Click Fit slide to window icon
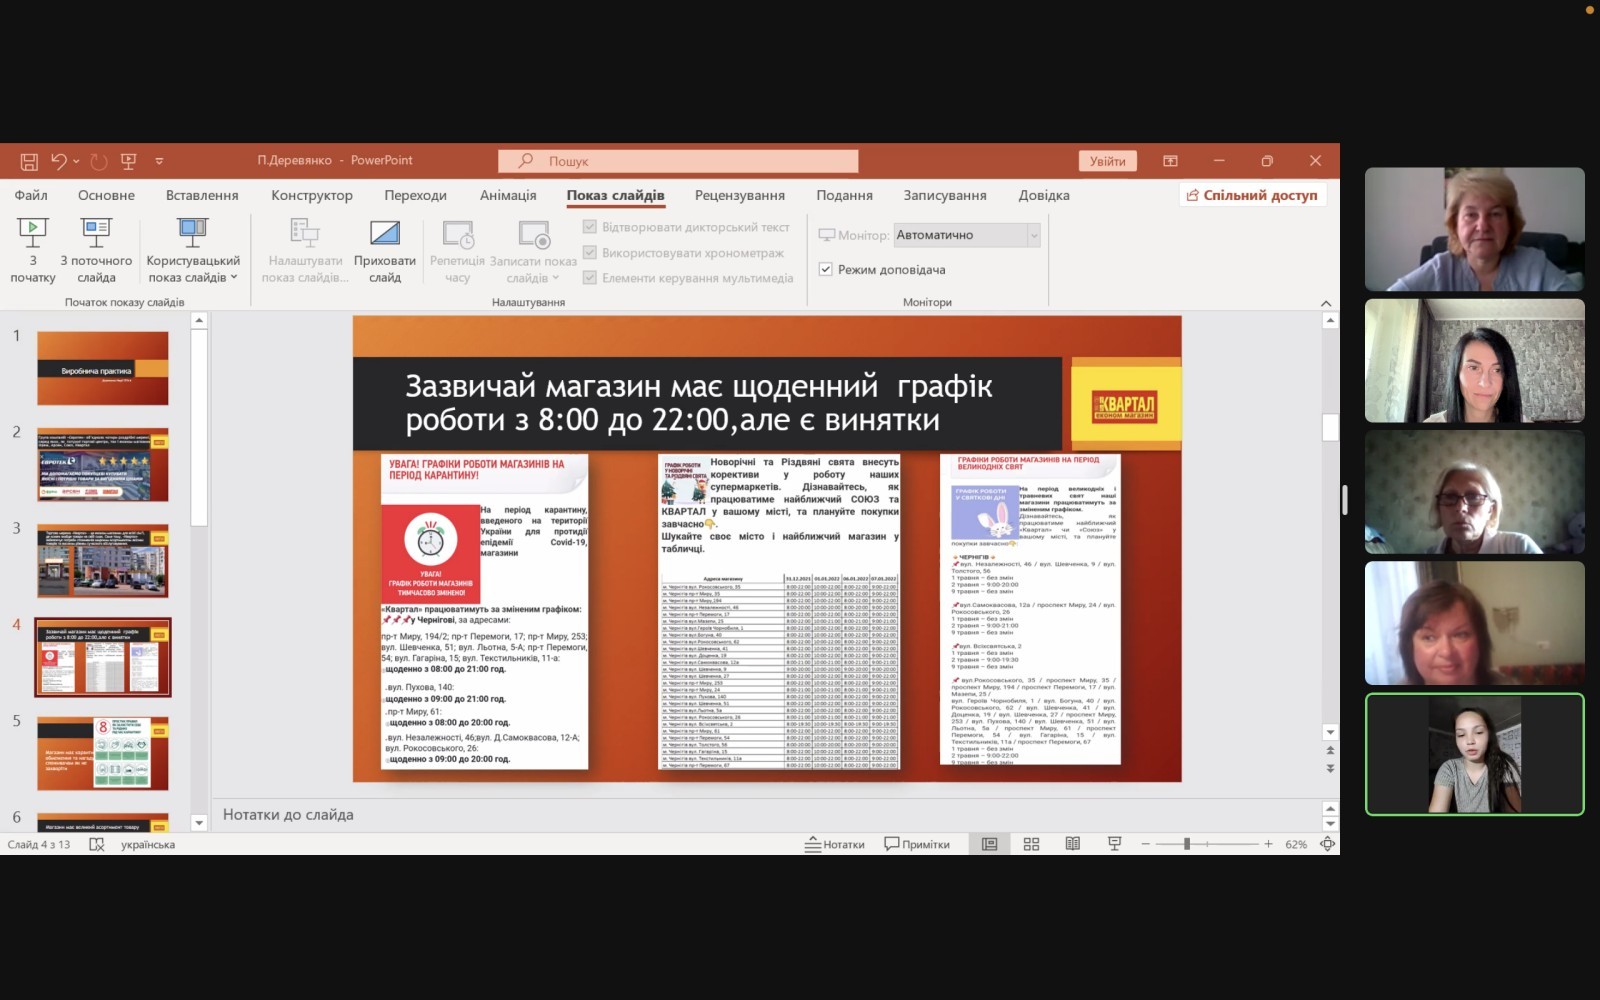Screen dimensions: 1600x1000 tap(1327, 844)
